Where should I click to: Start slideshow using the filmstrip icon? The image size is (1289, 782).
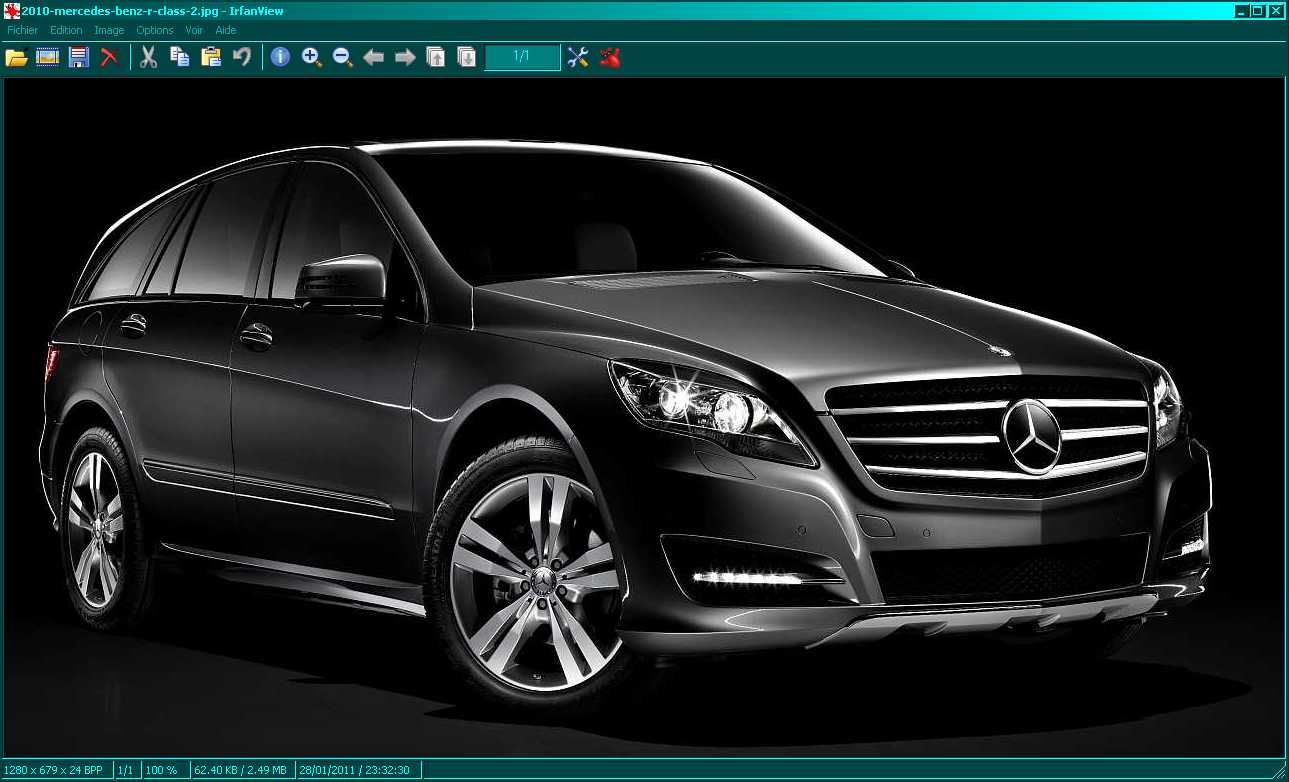(47, 57)
